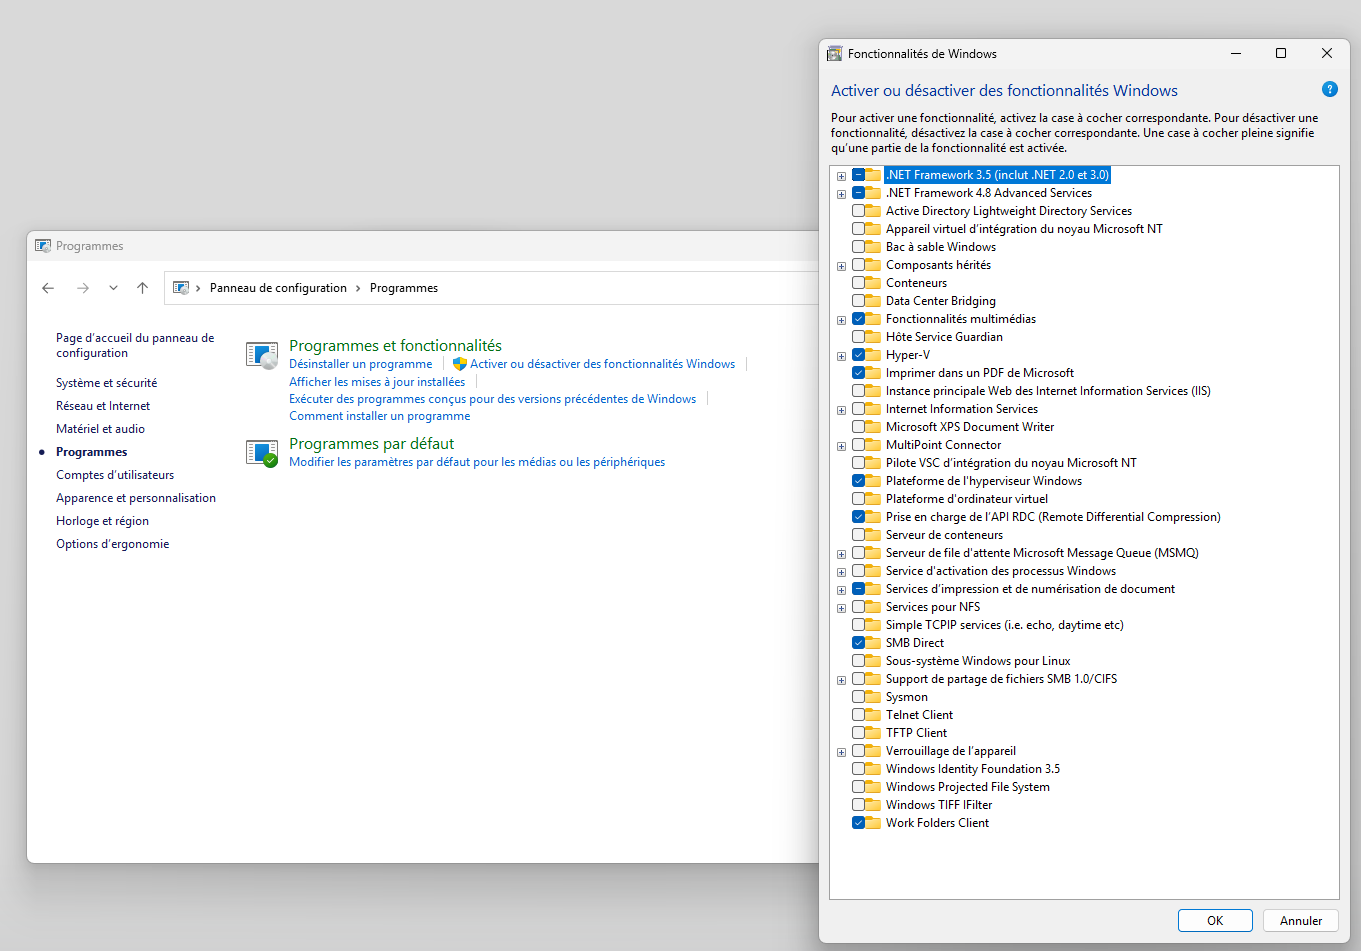The image size is (1361, 951).
Task: Click the Programmes et fonctionnalités icon
Action: 262,355
